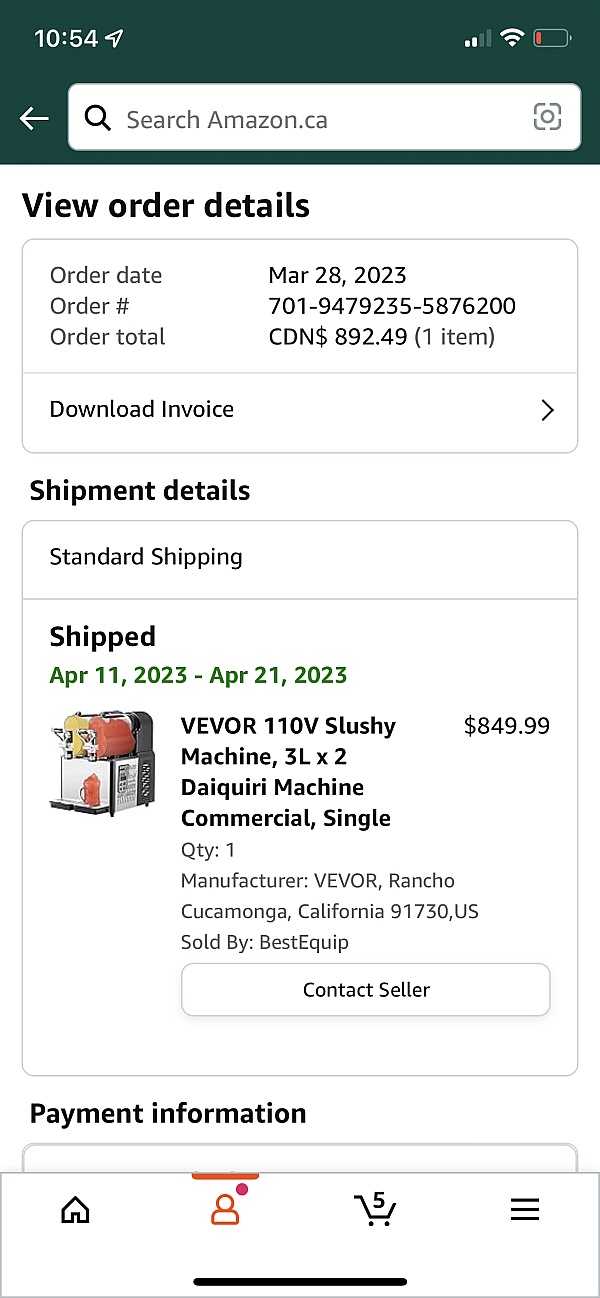Open Payment information section header

(168, 1113)
